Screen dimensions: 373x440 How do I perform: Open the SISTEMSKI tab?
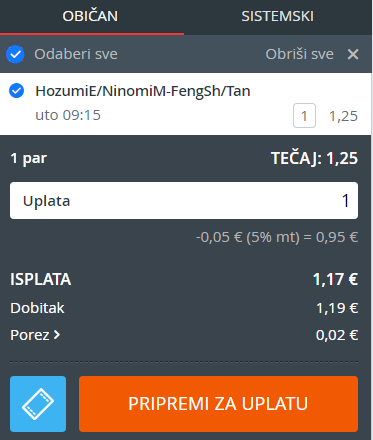point(277,16)
